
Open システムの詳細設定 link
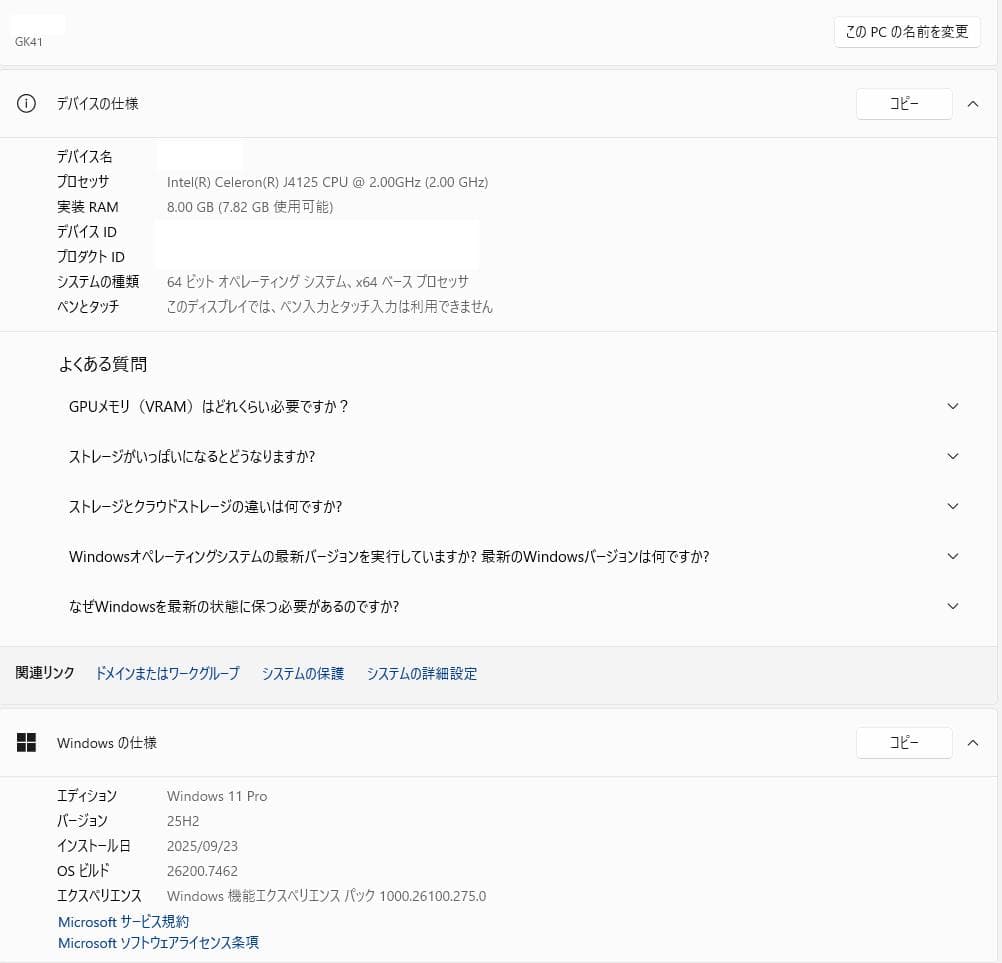pos(421,674)
